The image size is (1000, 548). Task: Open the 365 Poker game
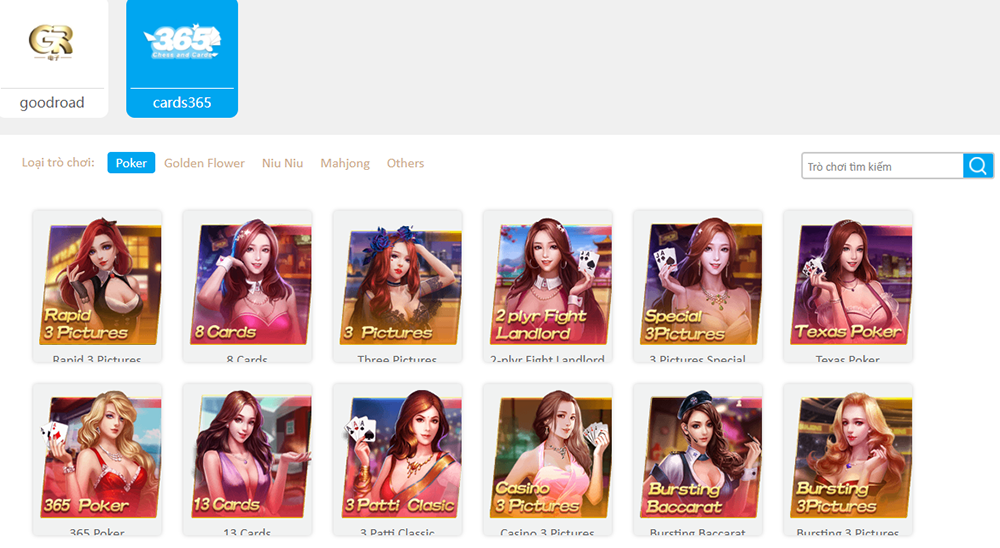pyautogui.click(x=97, y=459)
